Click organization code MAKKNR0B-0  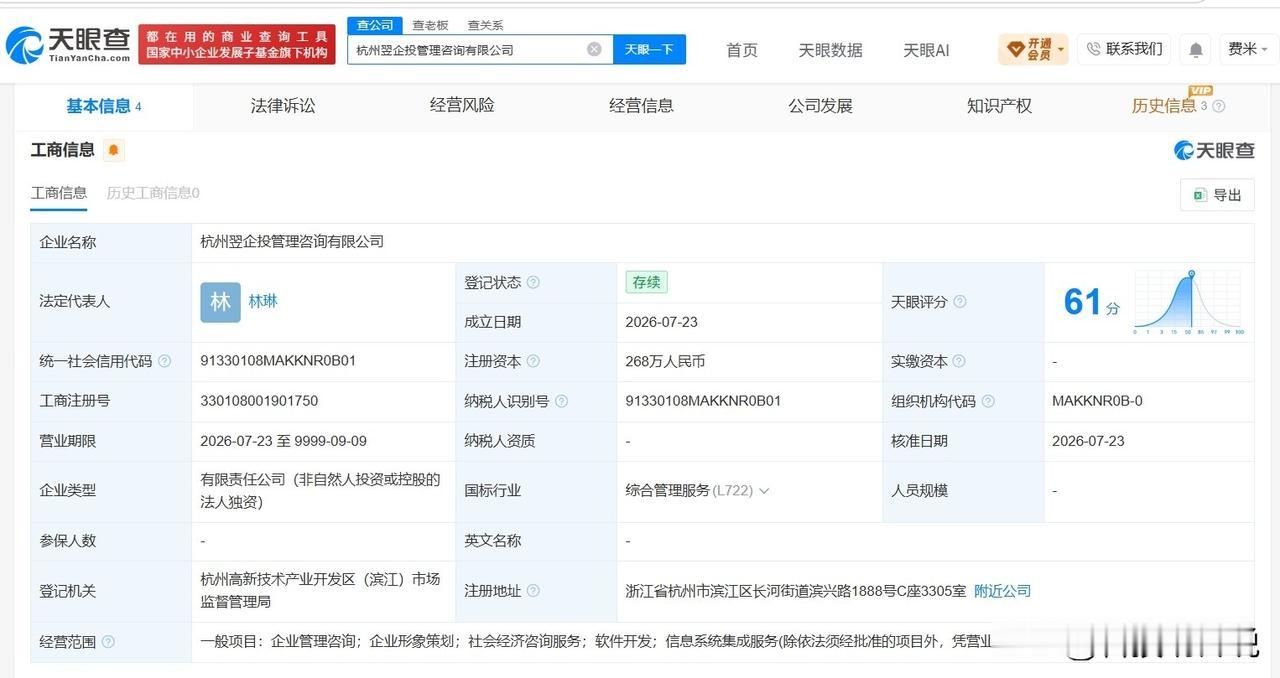[x=1097, y=401]
